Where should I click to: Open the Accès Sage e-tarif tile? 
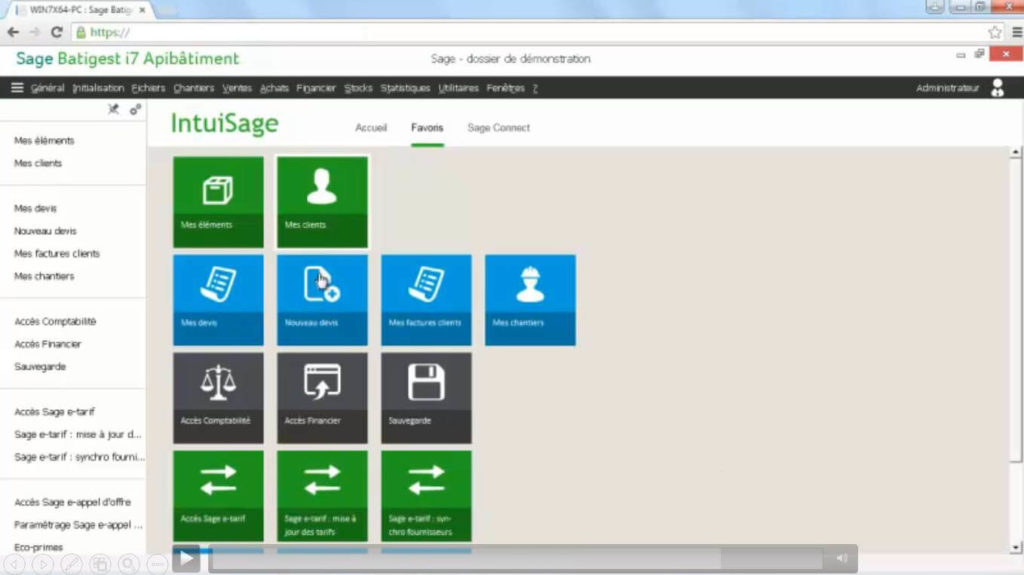pos(218,495)
